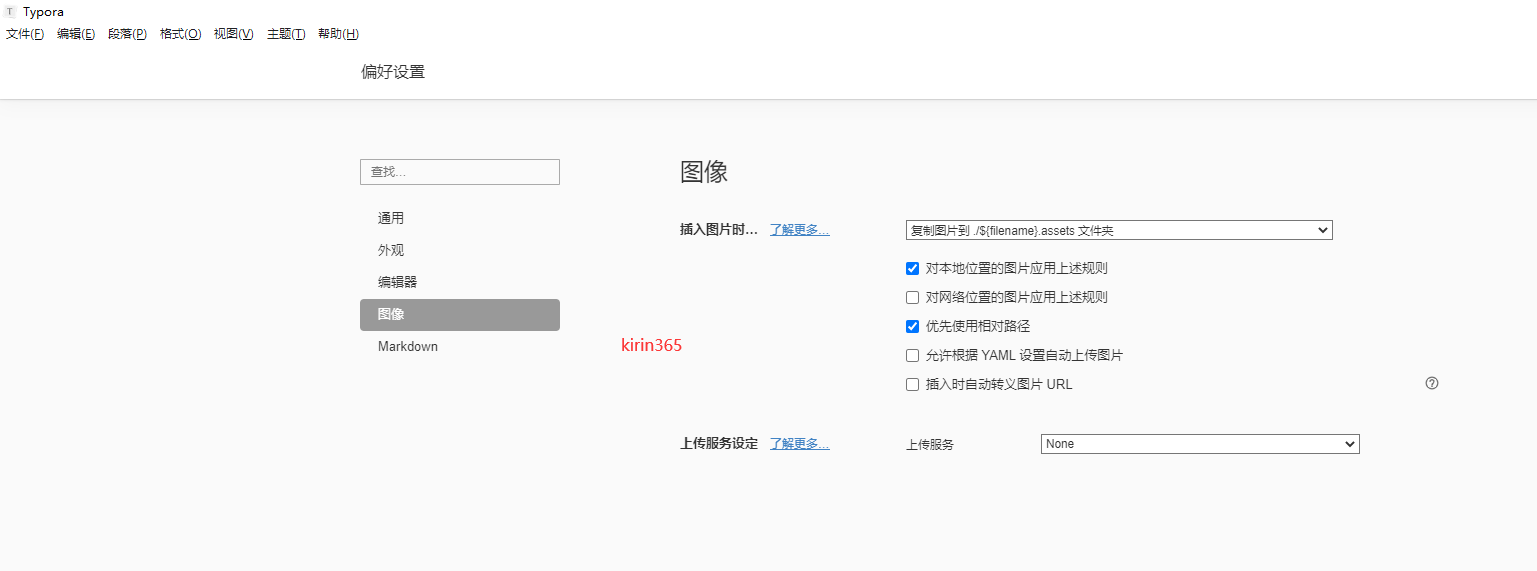Open the 格式(O) menu

[x=180, y=34]
